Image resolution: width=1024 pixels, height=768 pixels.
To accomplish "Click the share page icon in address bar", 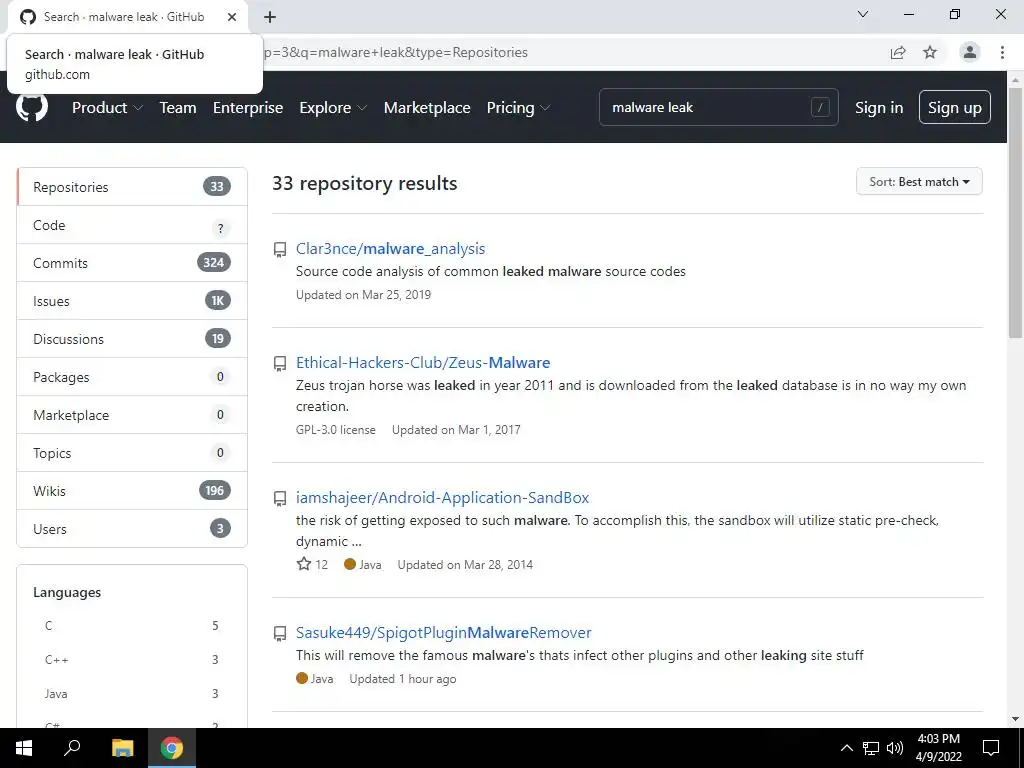I will pos(898,52).
